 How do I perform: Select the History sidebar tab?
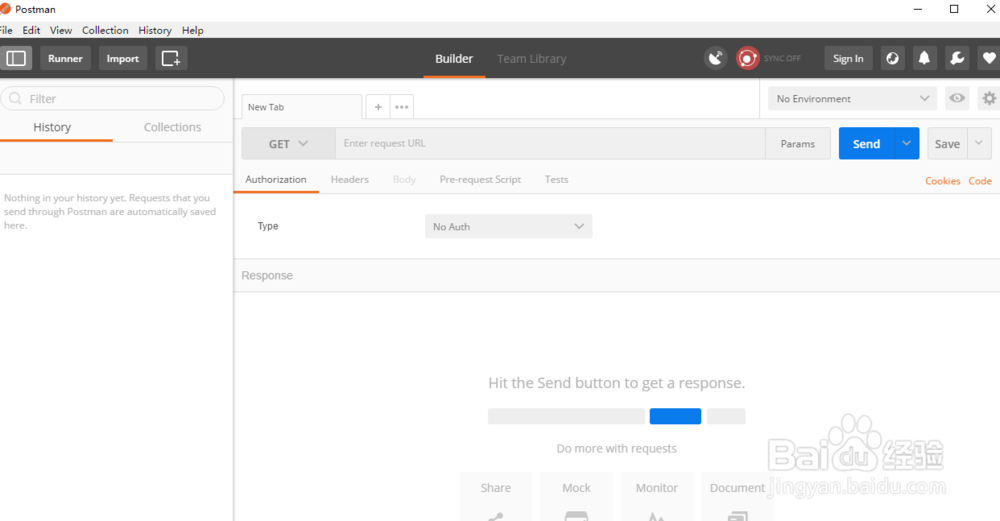(x=52, y=127)
